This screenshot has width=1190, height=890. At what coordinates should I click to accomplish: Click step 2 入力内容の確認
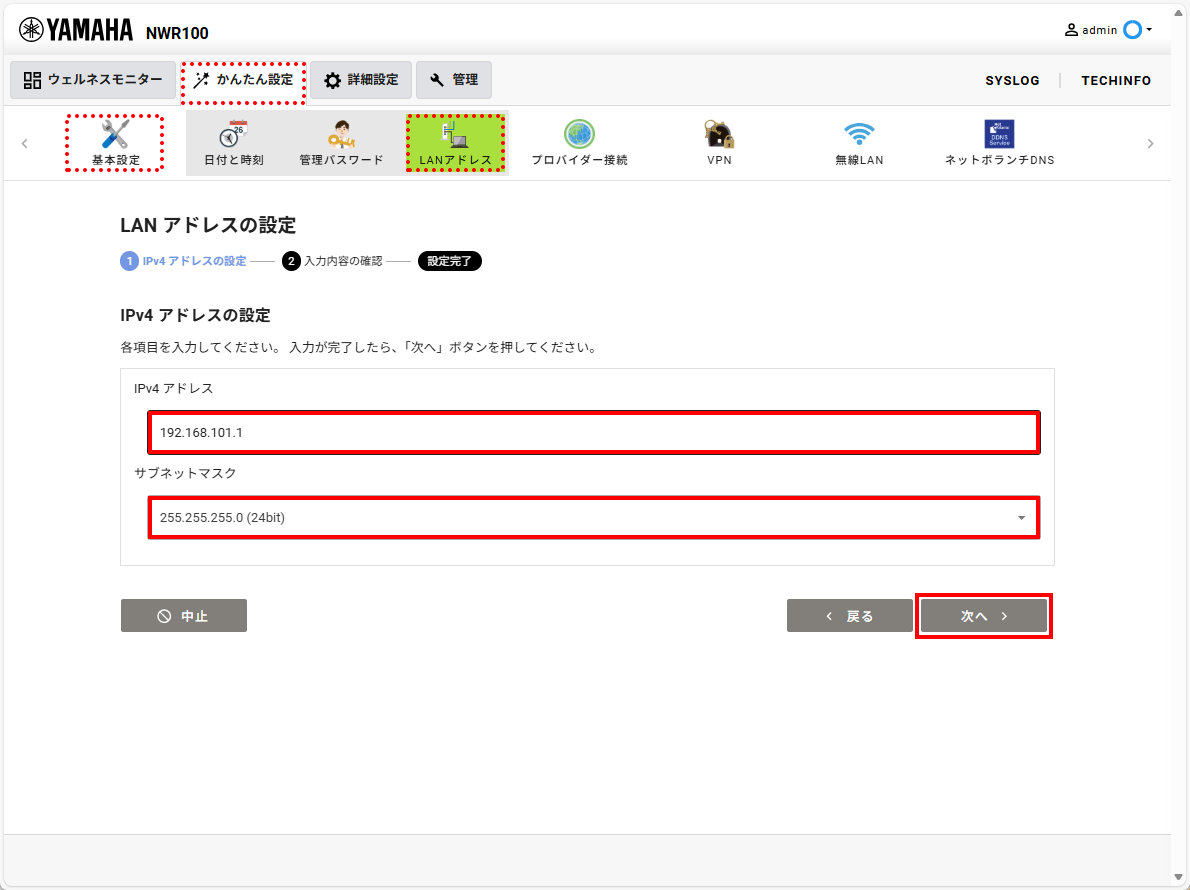(332, 261)
